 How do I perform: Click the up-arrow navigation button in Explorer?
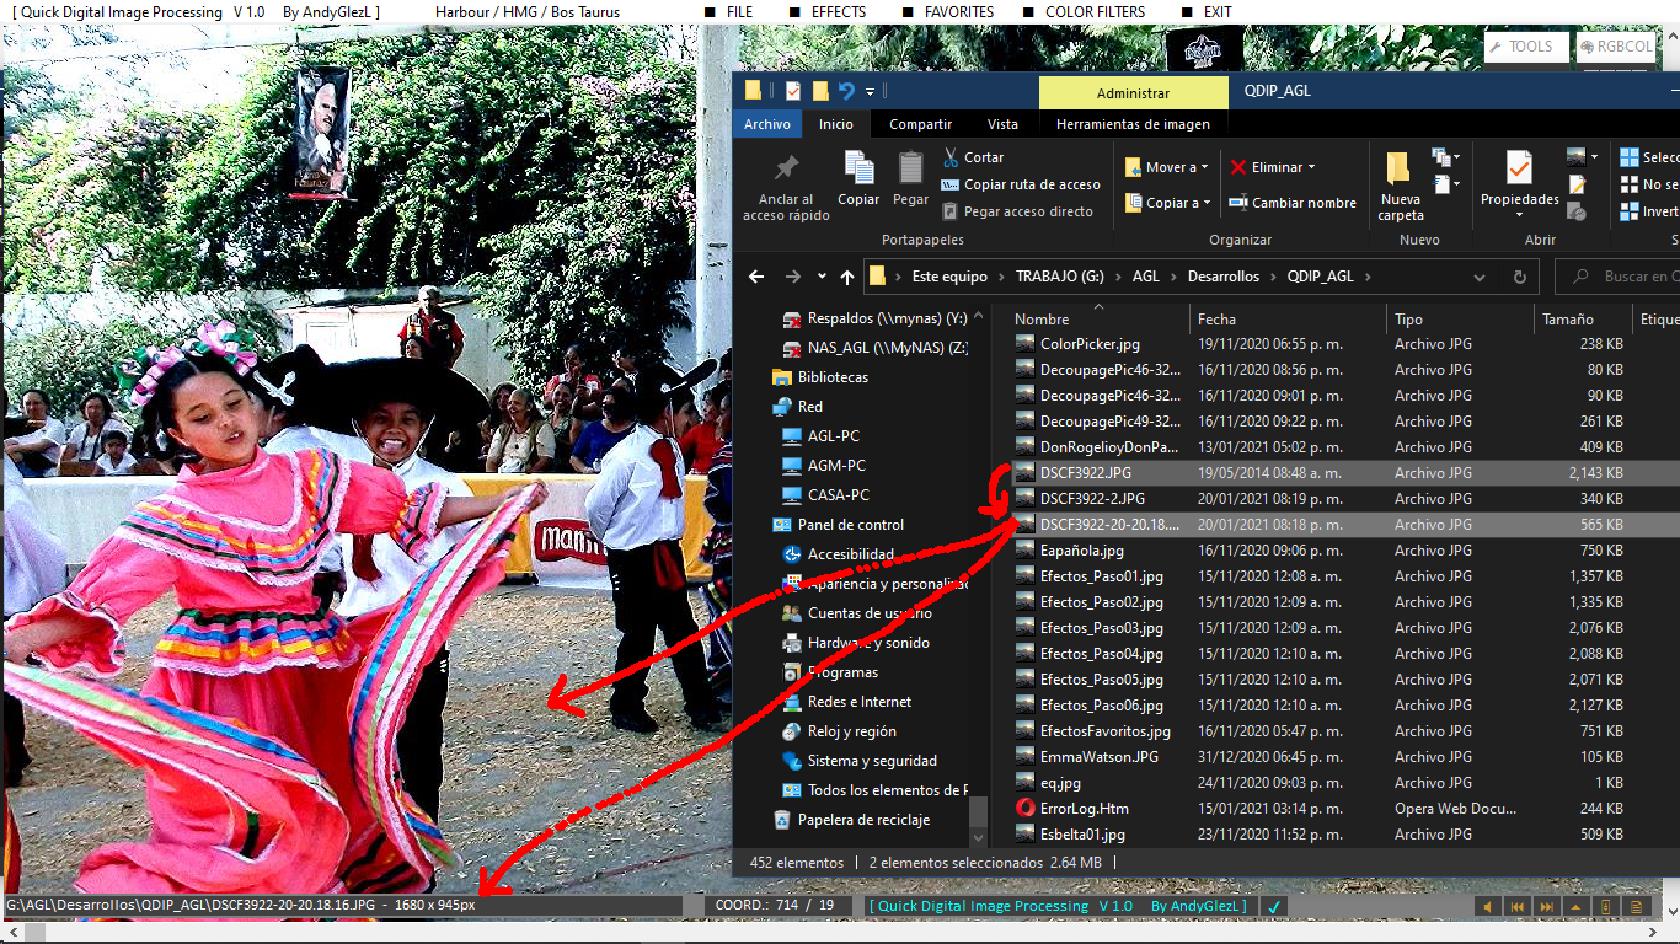847,277
